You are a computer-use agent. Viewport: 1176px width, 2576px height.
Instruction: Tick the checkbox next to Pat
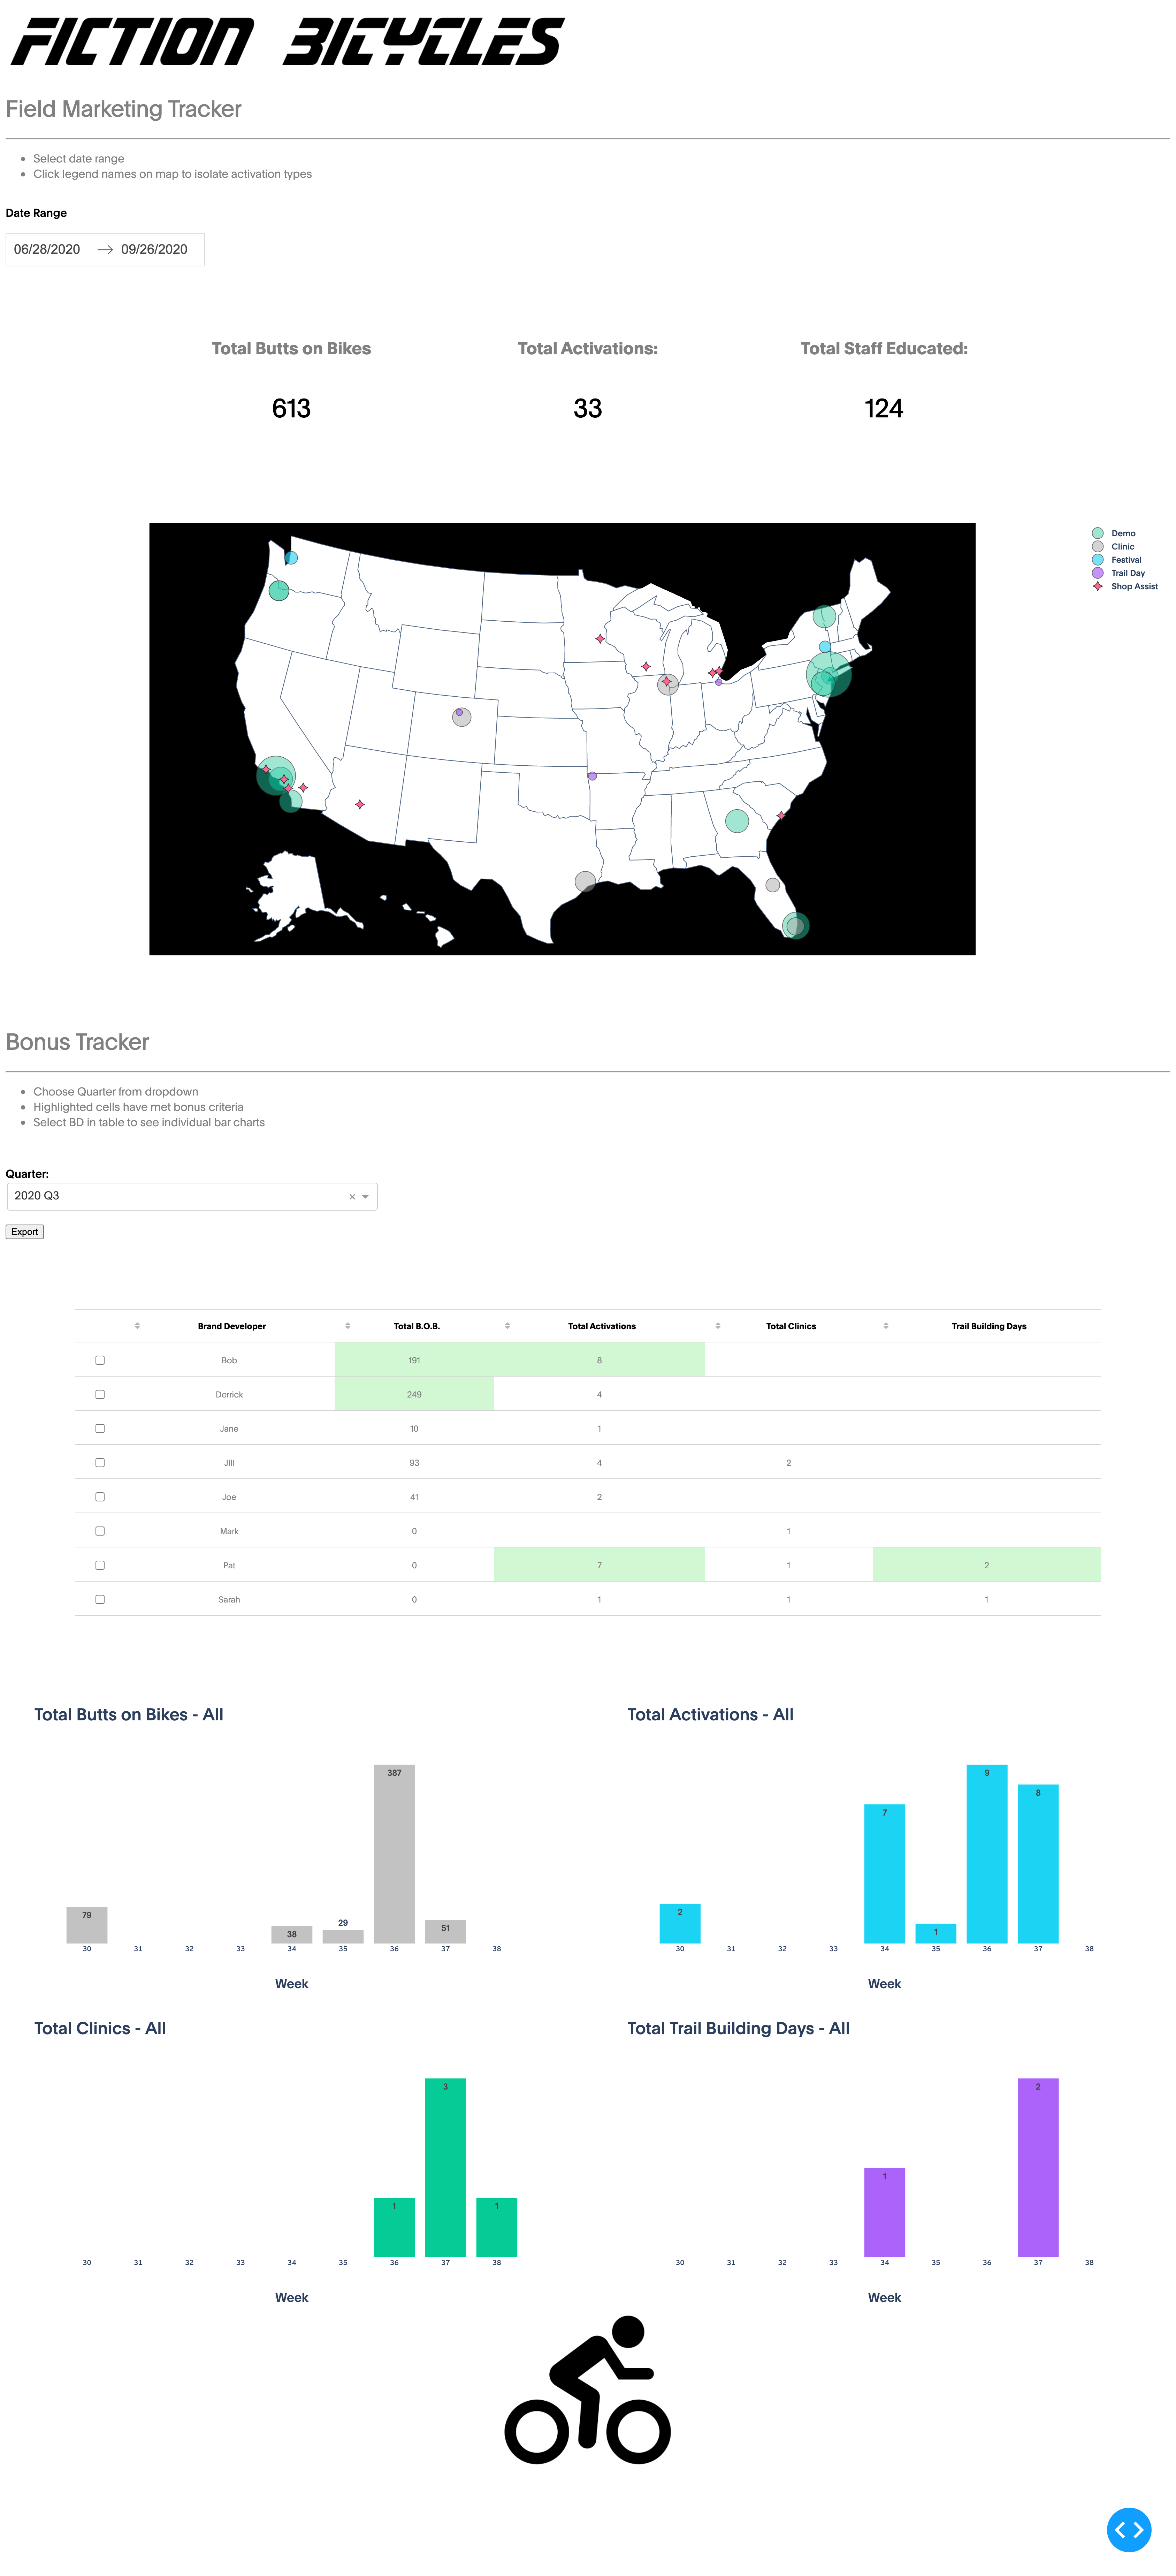coord(100,1565)
